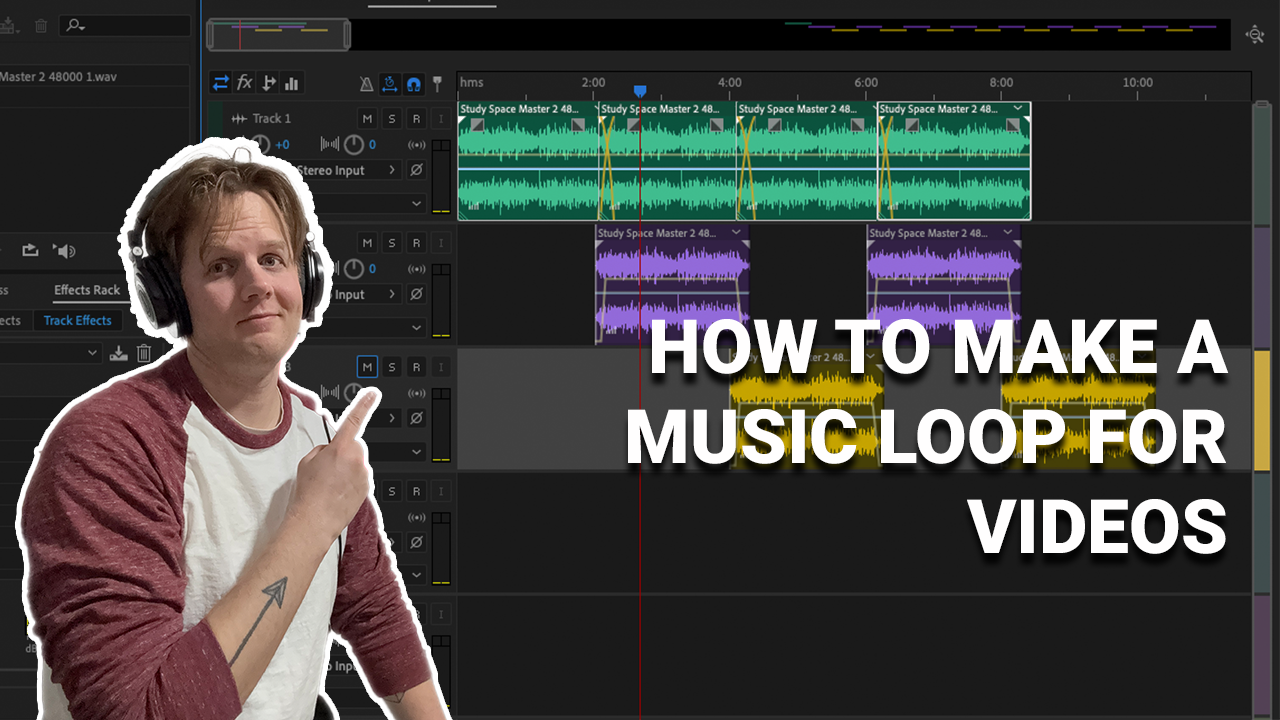Click Track 1 volume value +0
Image resolution: width=1280 pixels, height=720 pixels.
coord(282,145)
